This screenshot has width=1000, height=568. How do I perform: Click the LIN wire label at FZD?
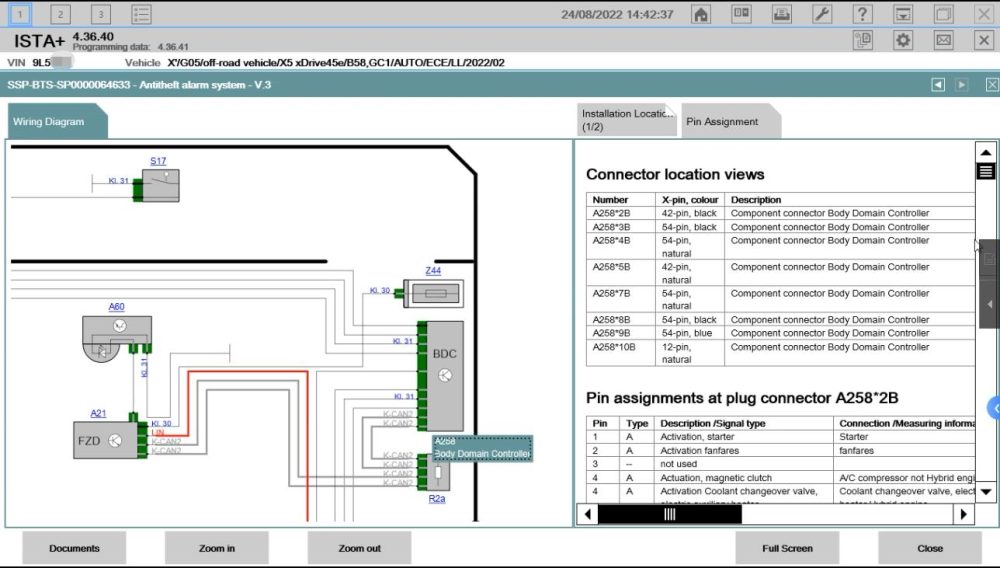(157, 432)
